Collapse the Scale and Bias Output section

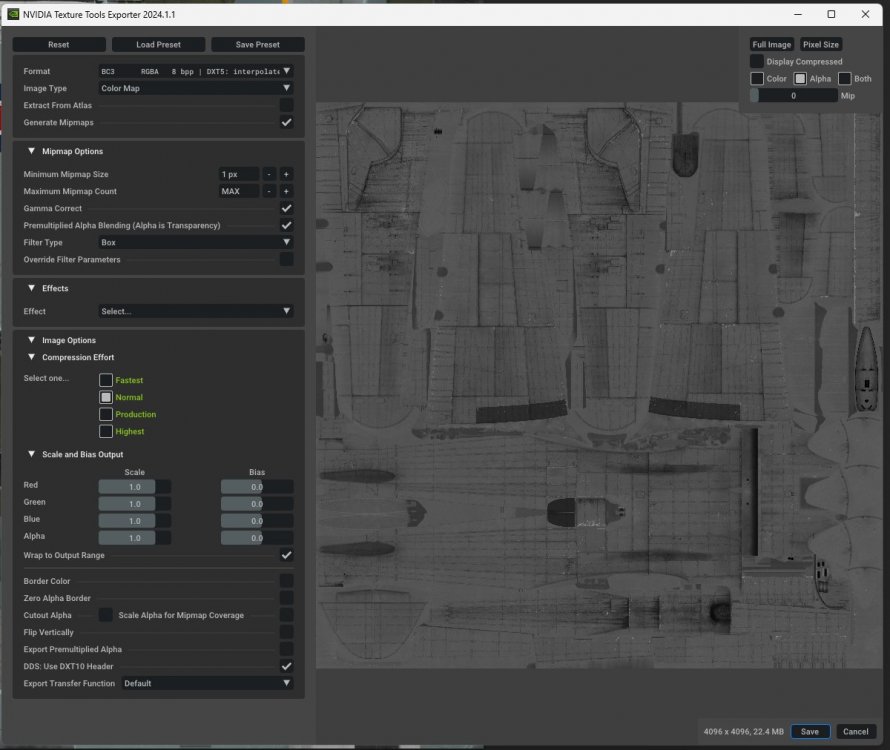click(x=31, y=454)
